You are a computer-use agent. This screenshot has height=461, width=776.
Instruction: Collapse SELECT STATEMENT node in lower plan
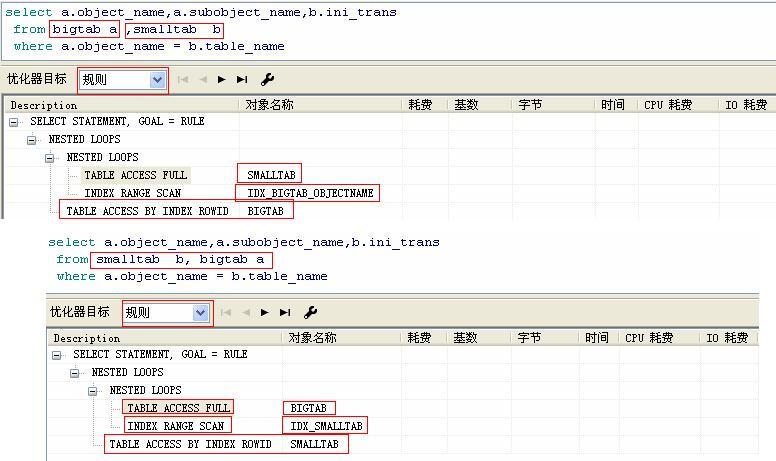point(57,355)
